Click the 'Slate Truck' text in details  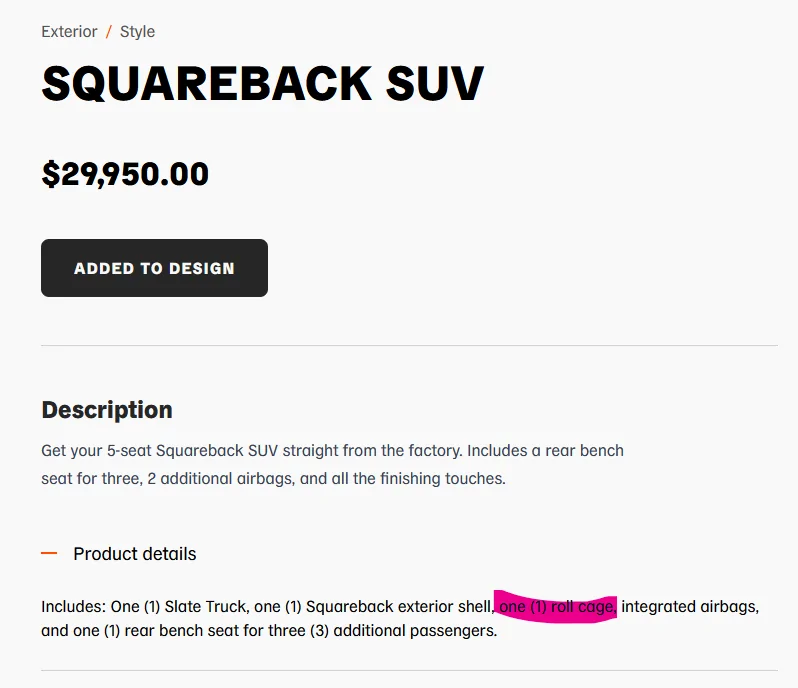point(206,607)
